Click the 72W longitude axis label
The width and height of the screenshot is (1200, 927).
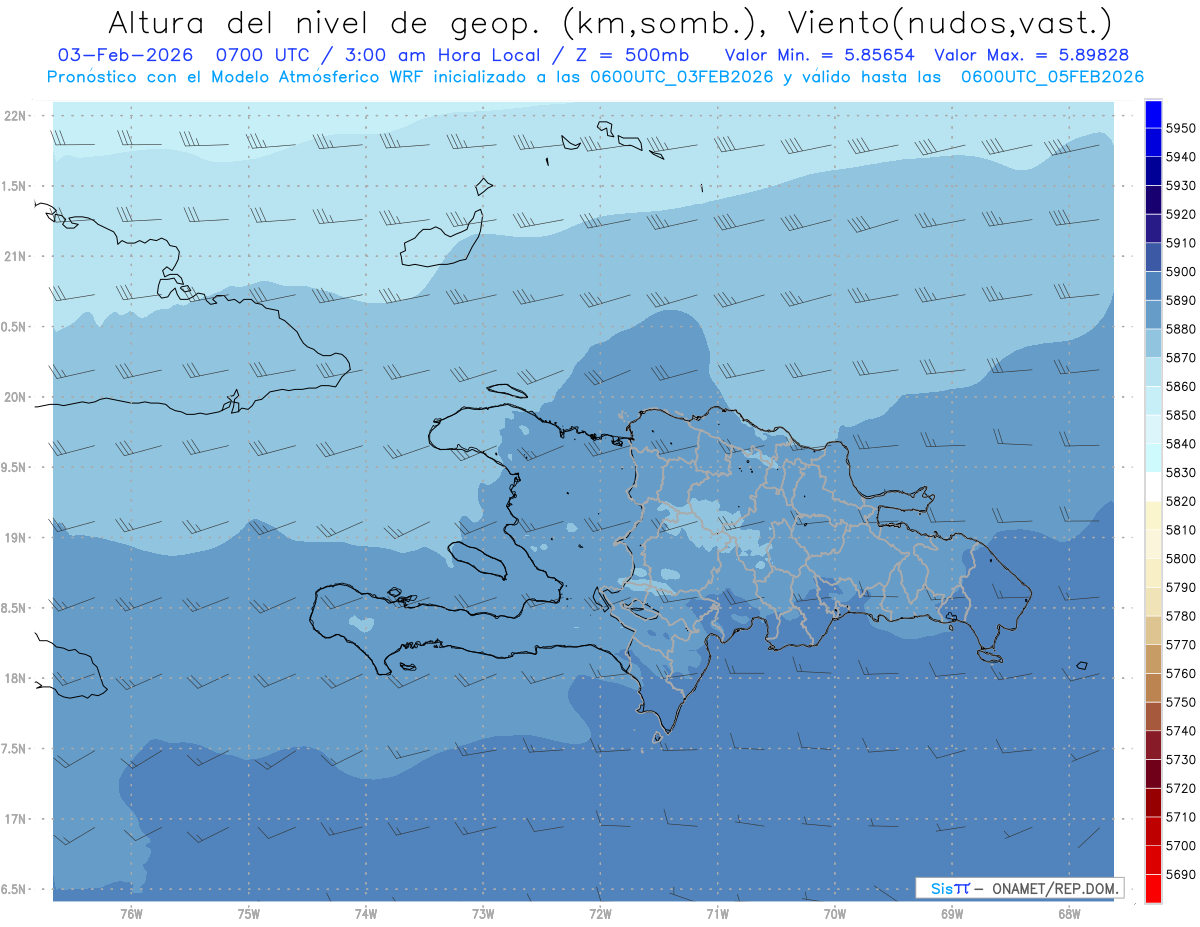[600, 914]
